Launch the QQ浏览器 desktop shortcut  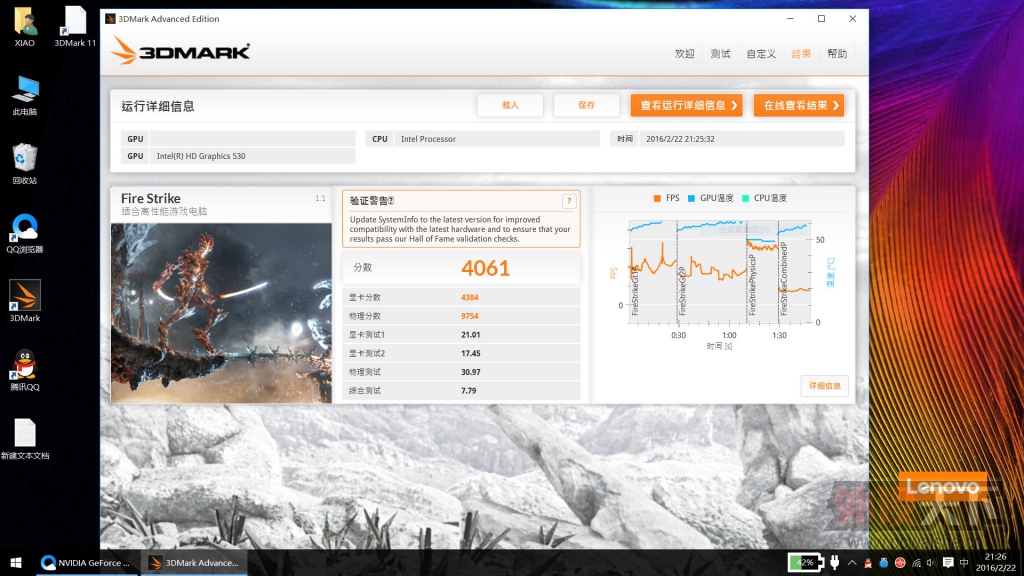coord(25,233)
